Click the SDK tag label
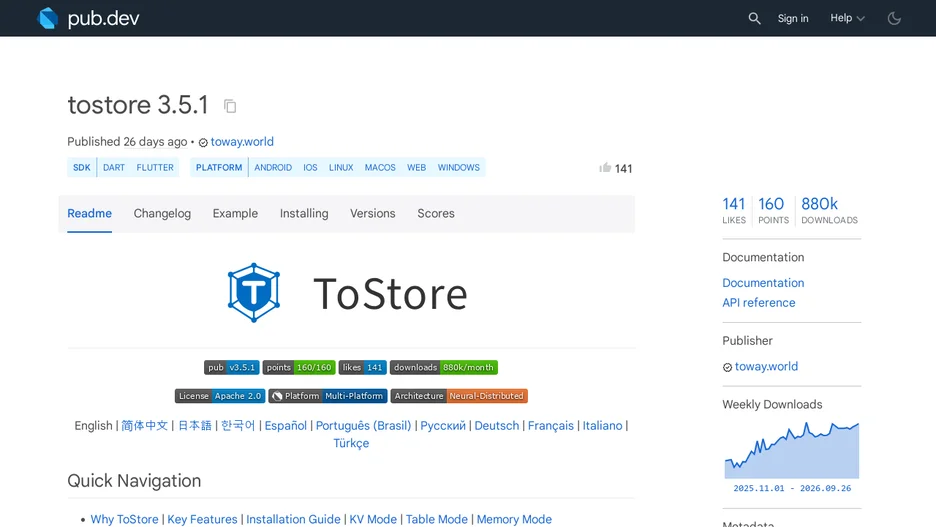 point(82,168)
